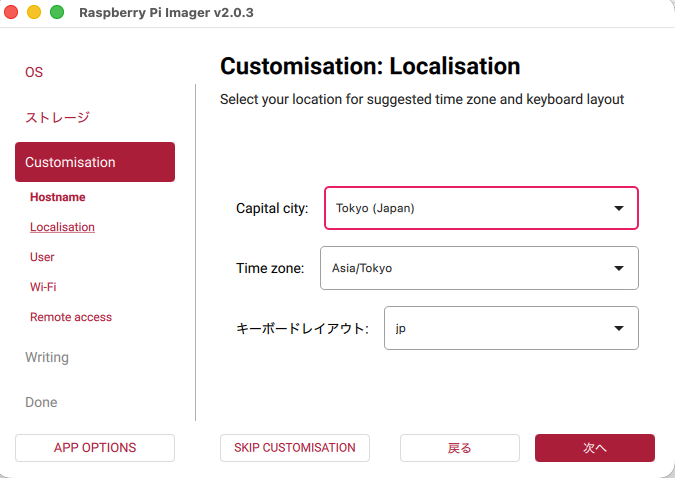Jump to the User settings sub-step
Screen dimensions: 675x478
coord(42,257)
